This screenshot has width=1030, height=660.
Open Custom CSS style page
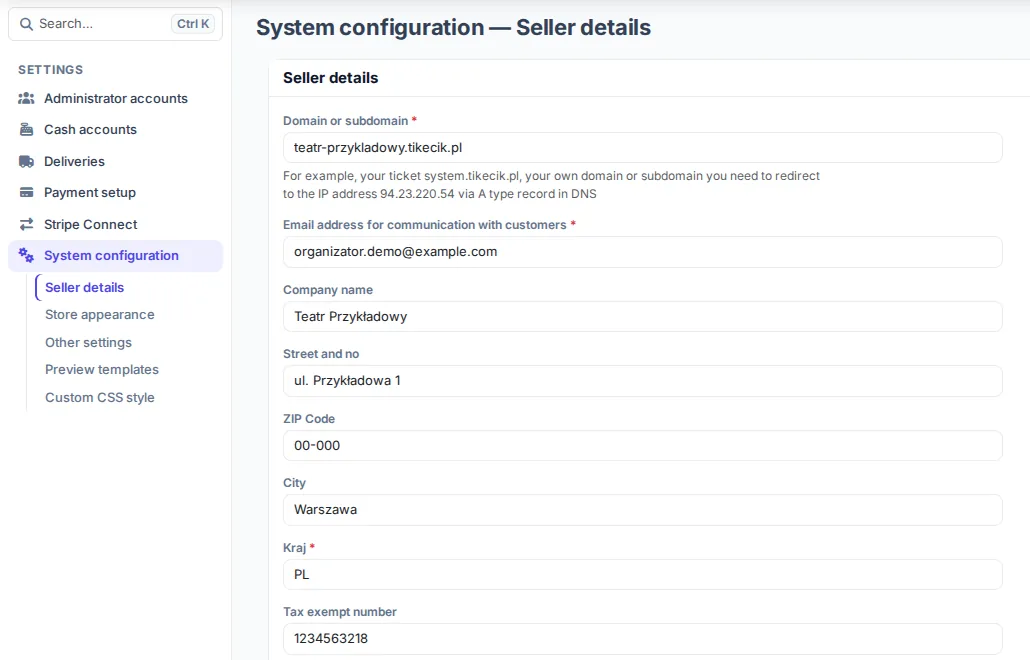pyautogui.click(x=100, y=397)
